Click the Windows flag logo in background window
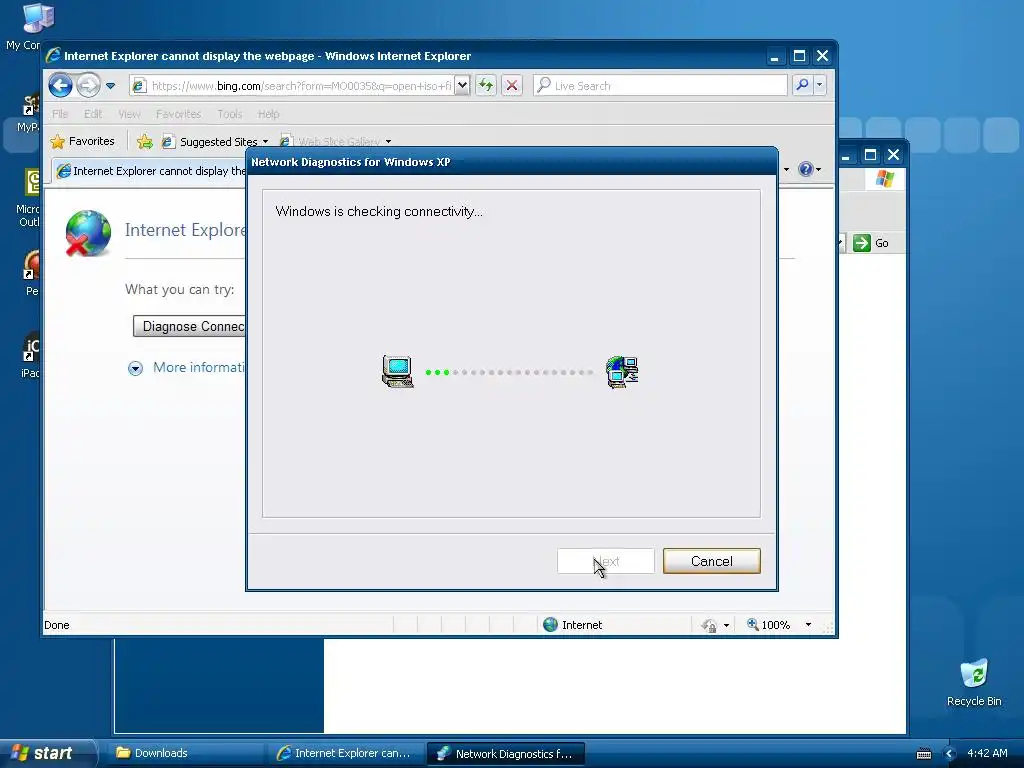This screenshot has width=1024, height=768. (885, 178)
